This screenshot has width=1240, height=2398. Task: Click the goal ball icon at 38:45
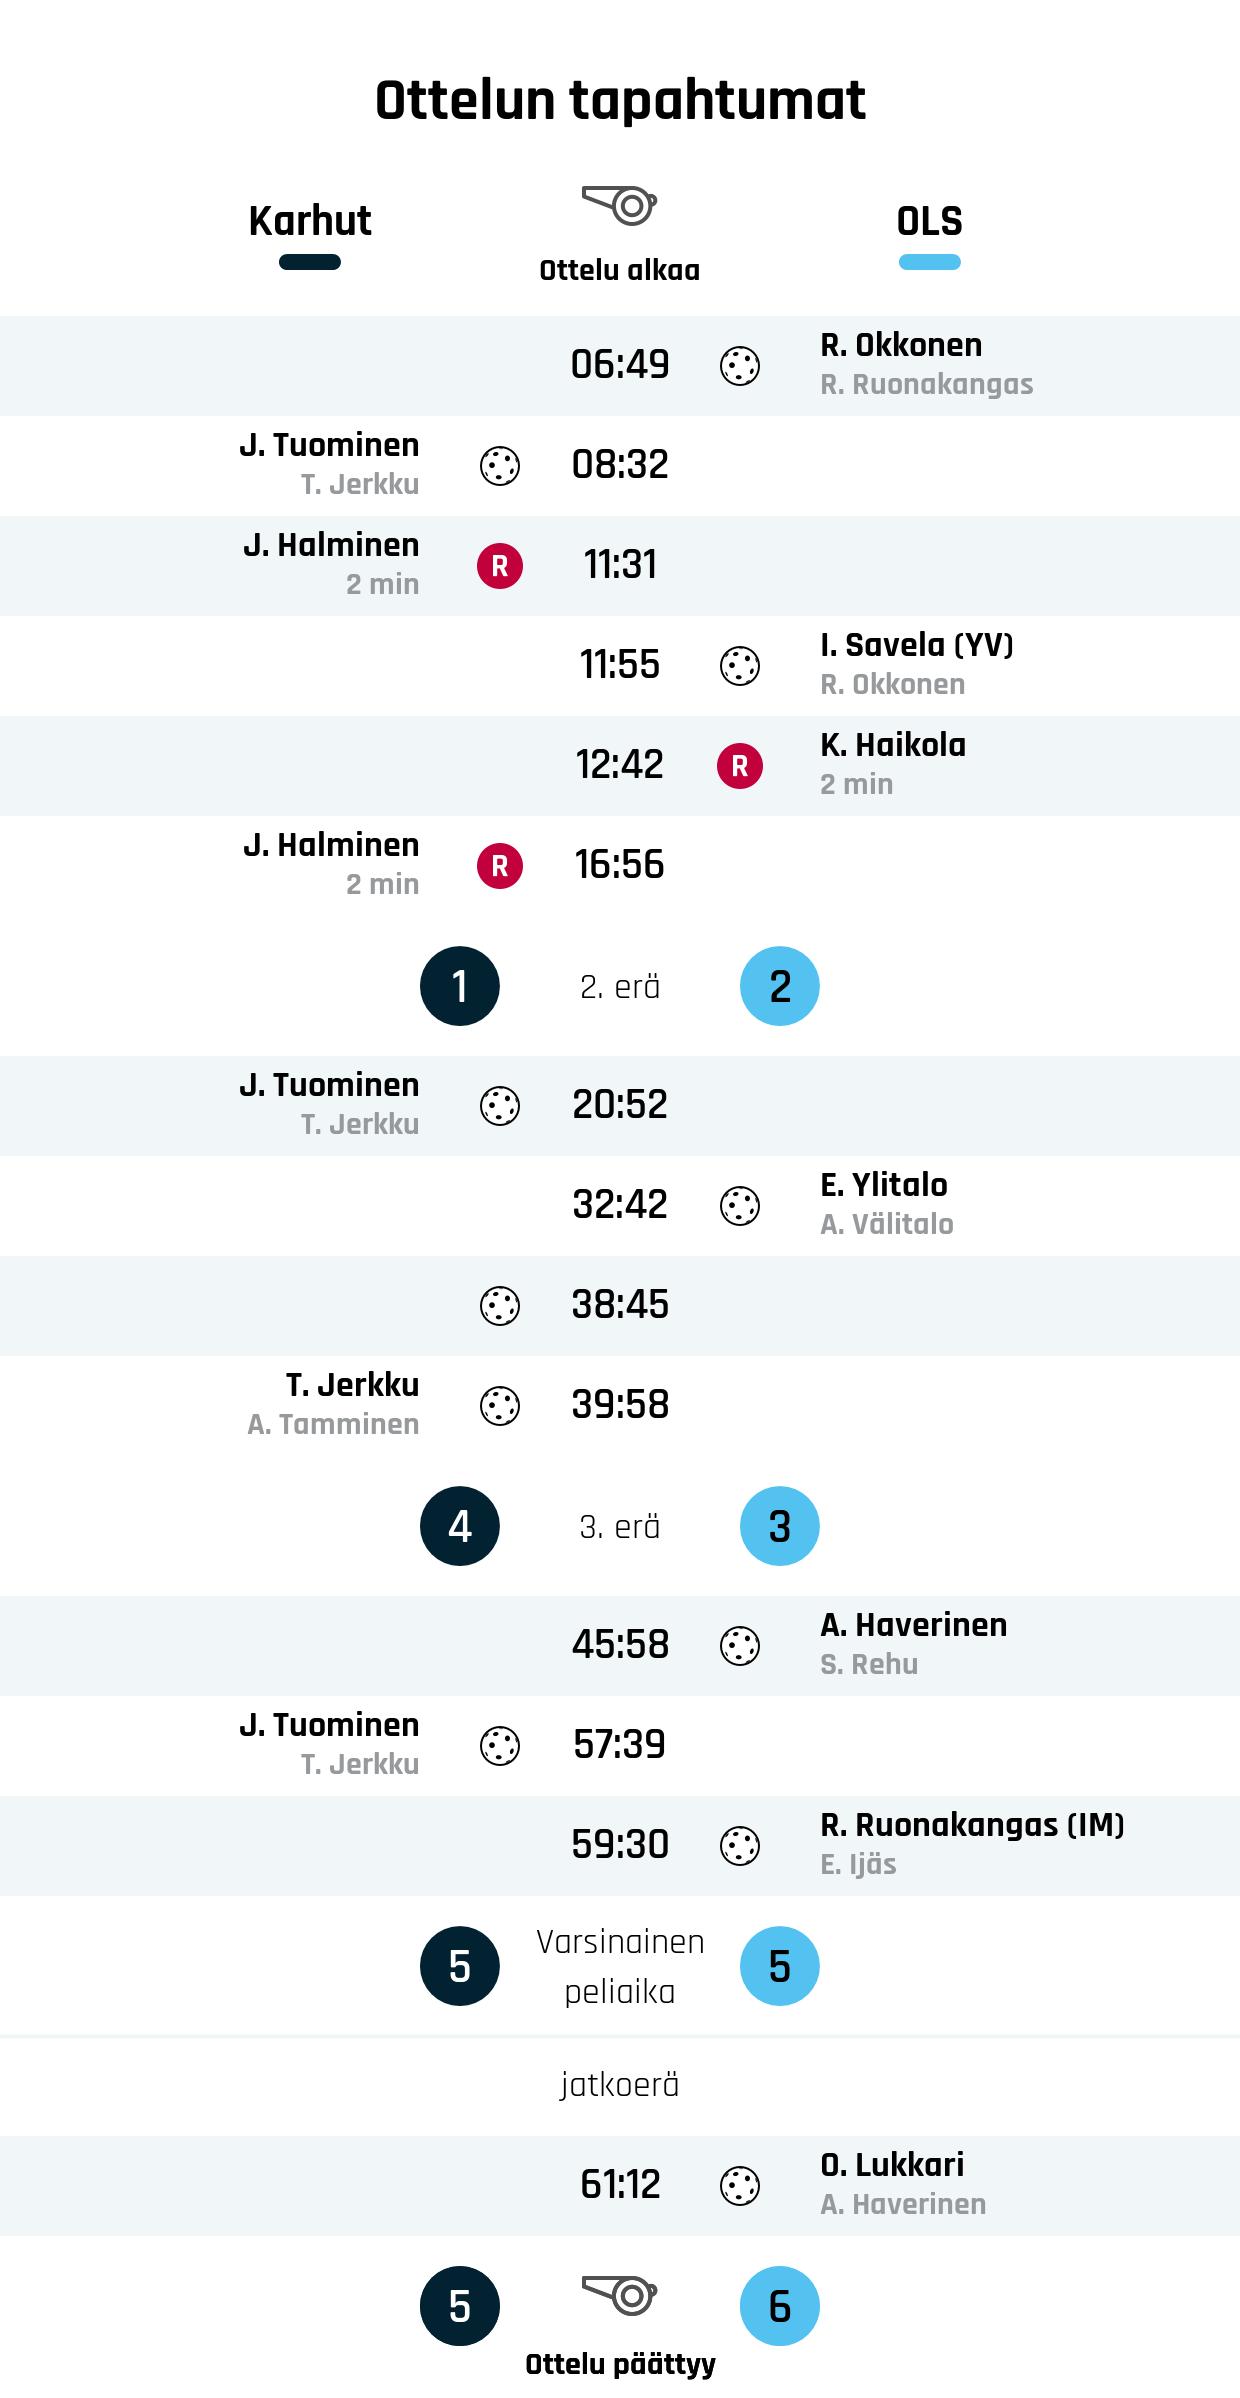500,1305
